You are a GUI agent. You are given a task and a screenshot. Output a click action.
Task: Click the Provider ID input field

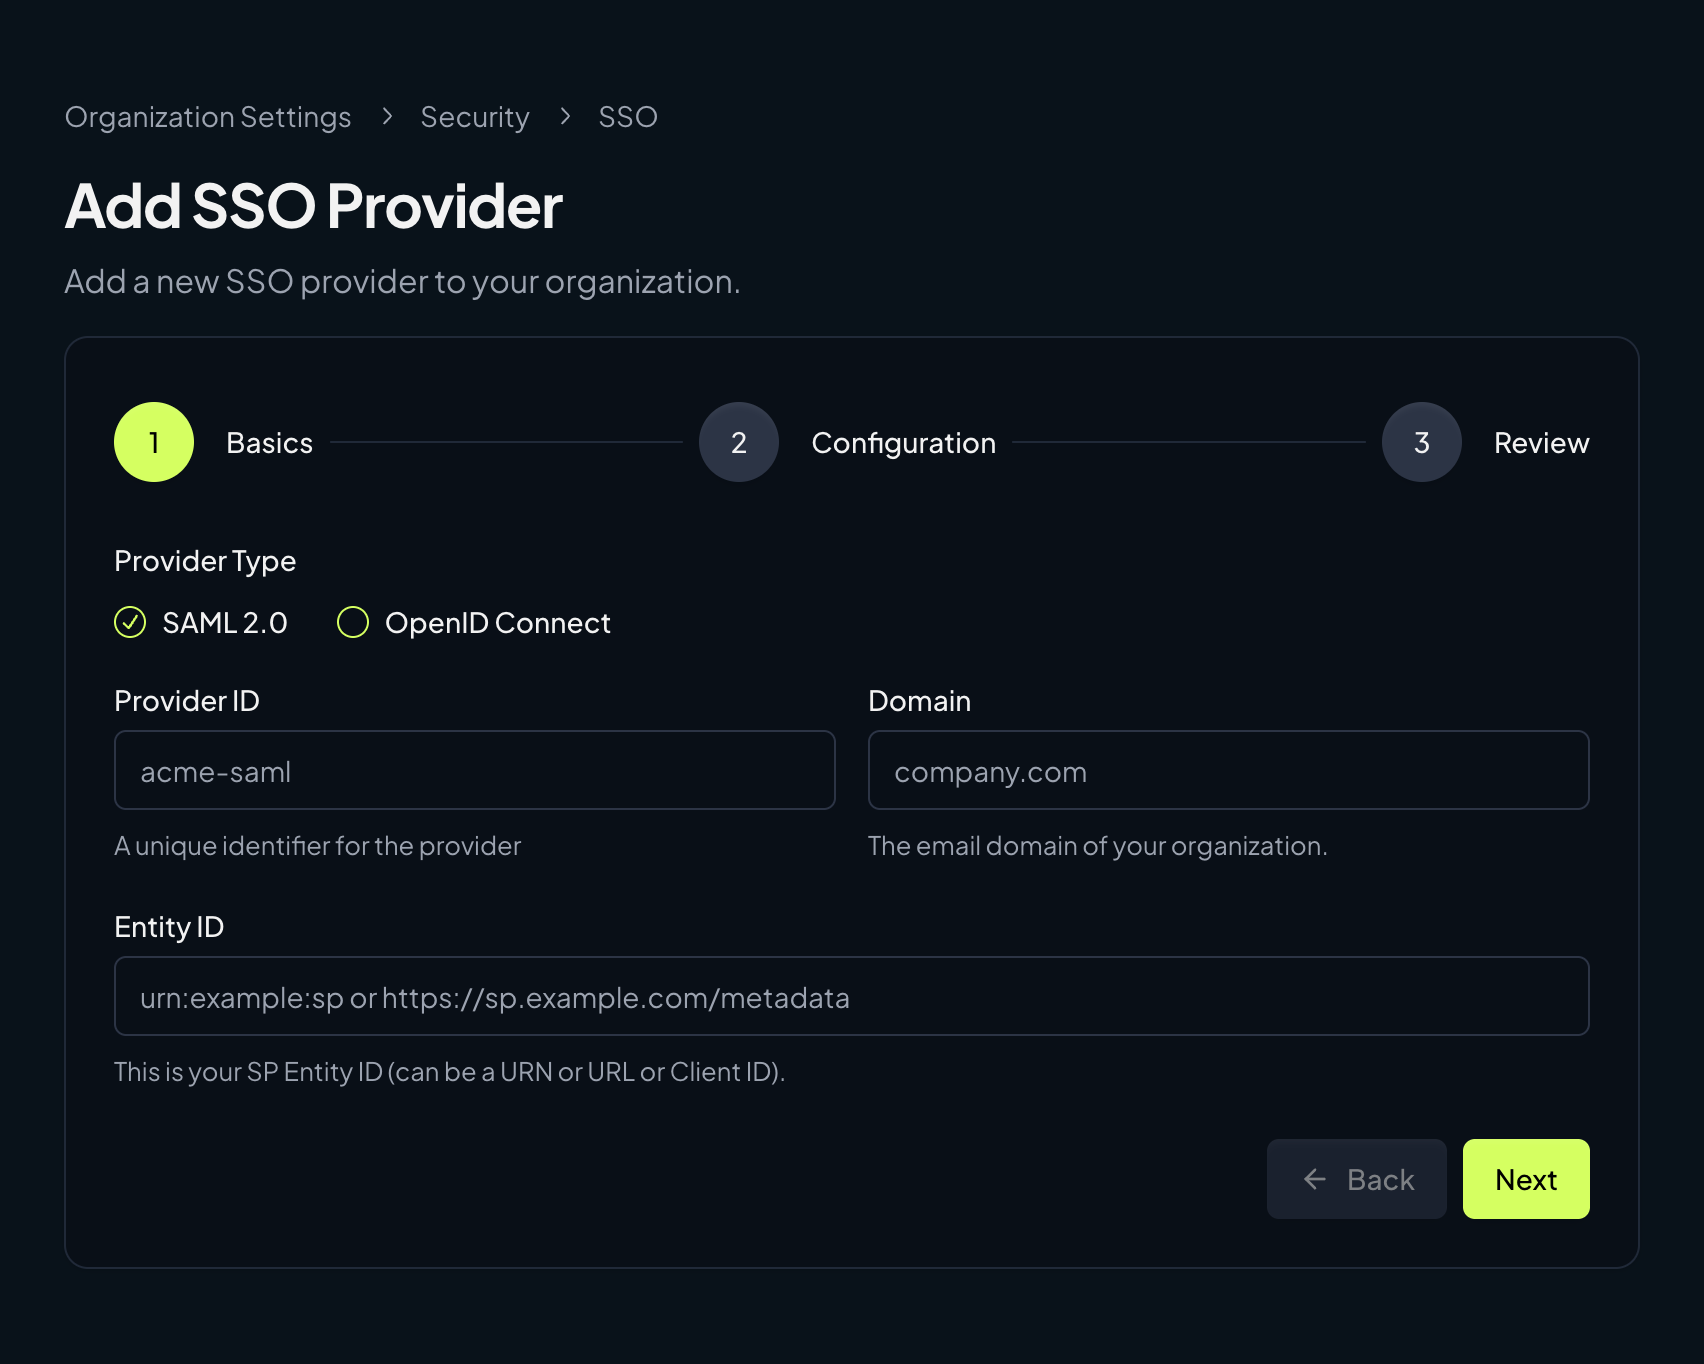(x=475, y=770)
